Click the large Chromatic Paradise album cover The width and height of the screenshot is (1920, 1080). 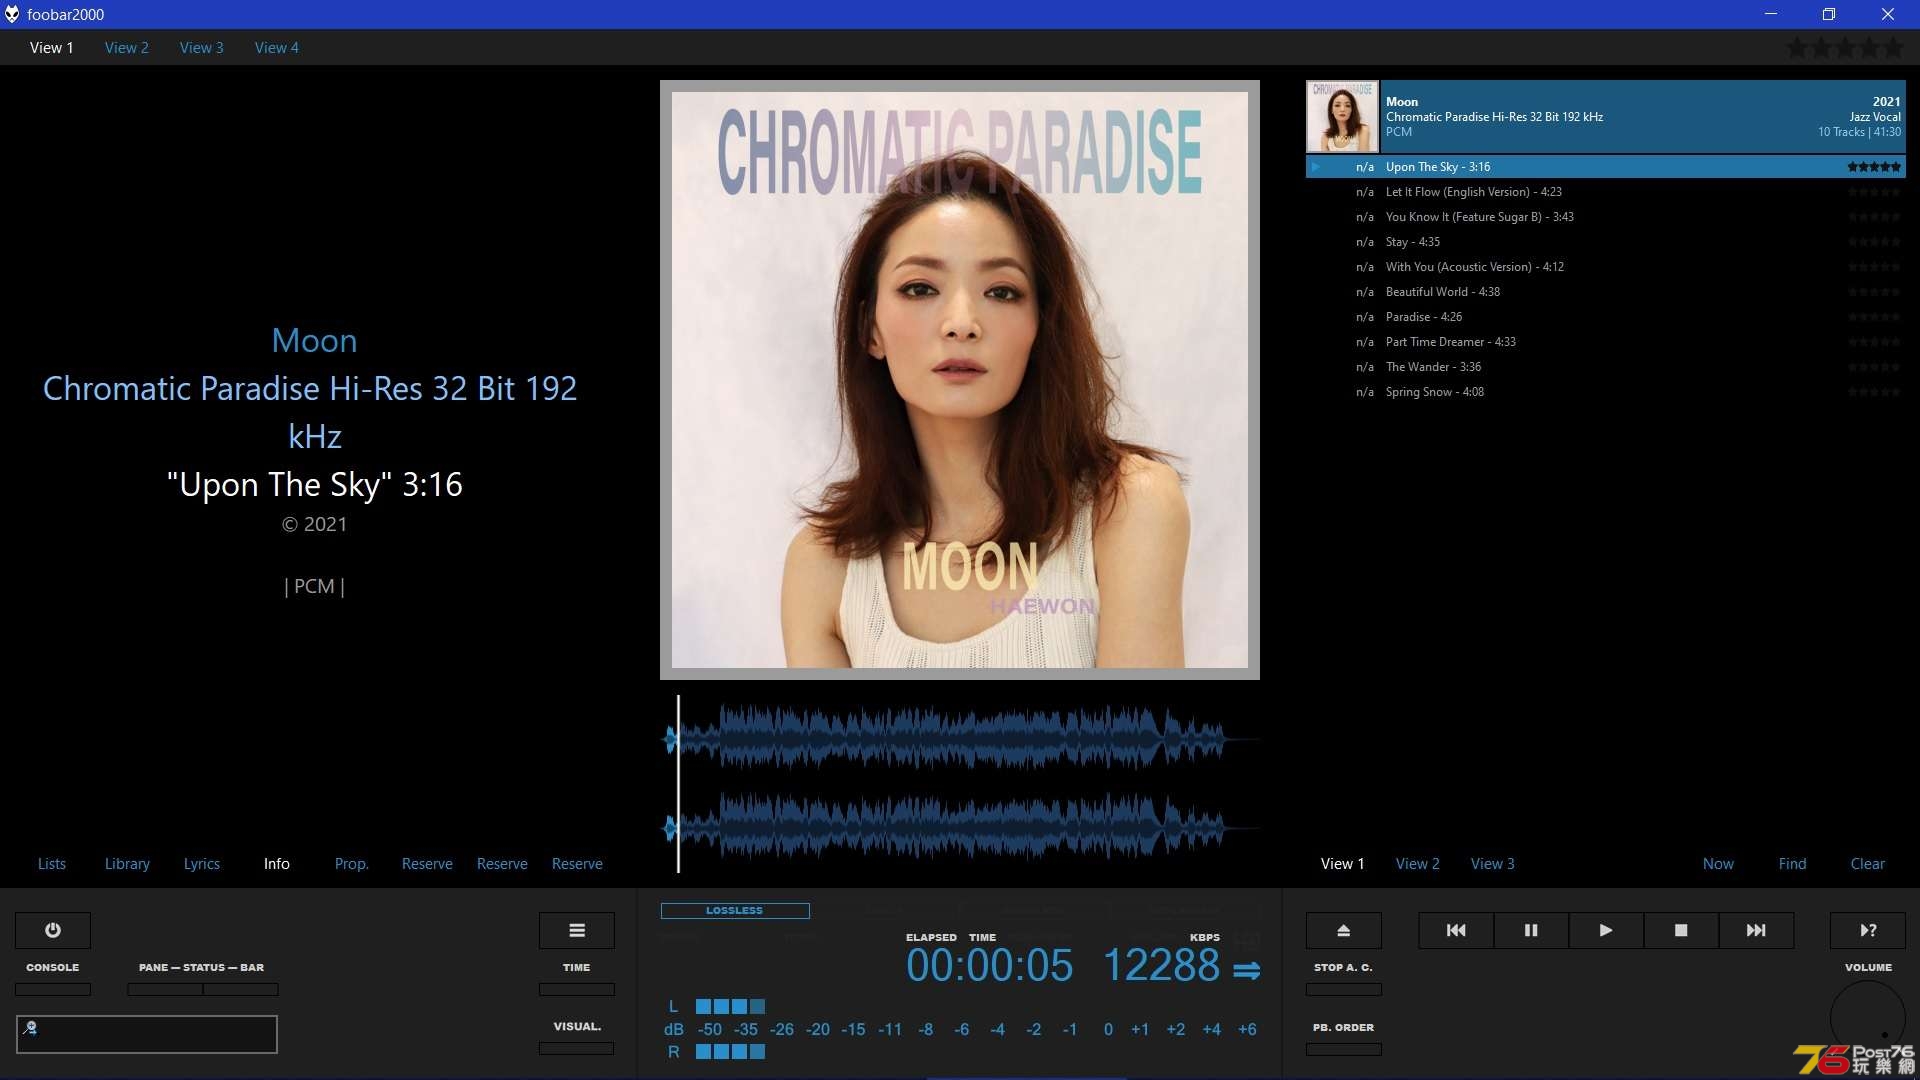(x=960, y=380)
